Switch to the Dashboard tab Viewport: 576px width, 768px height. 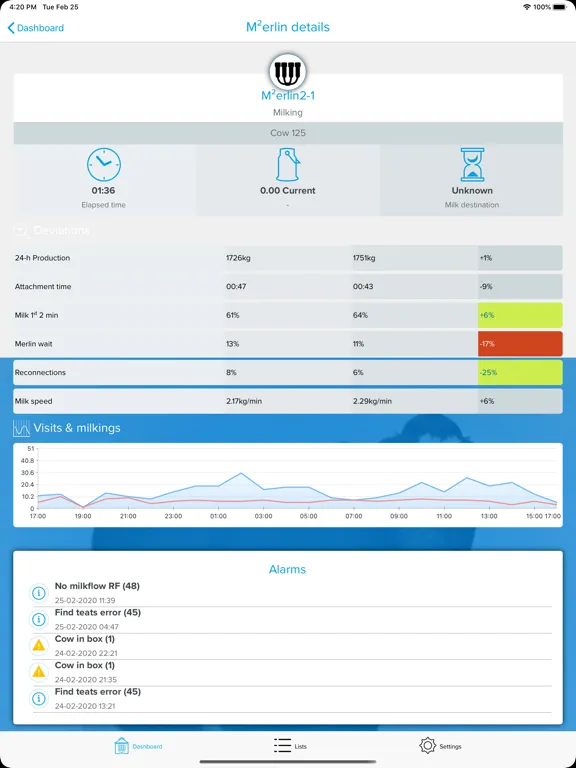(138, 746)
